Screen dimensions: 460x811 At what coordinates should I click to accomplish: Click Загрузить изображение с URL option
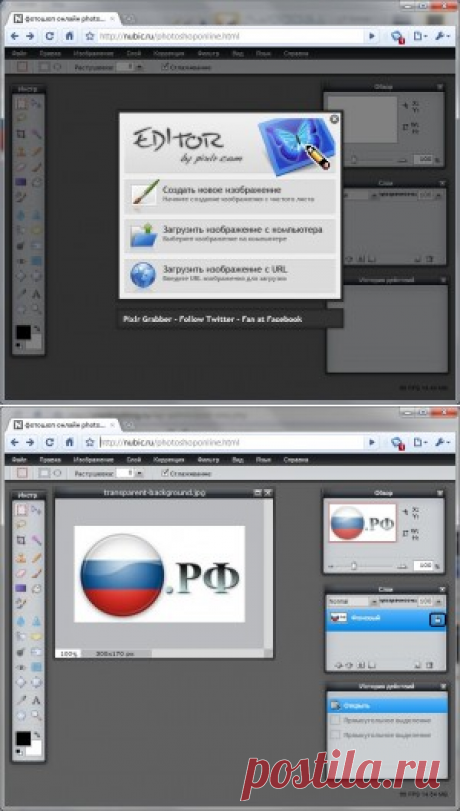tap(230, 274)
